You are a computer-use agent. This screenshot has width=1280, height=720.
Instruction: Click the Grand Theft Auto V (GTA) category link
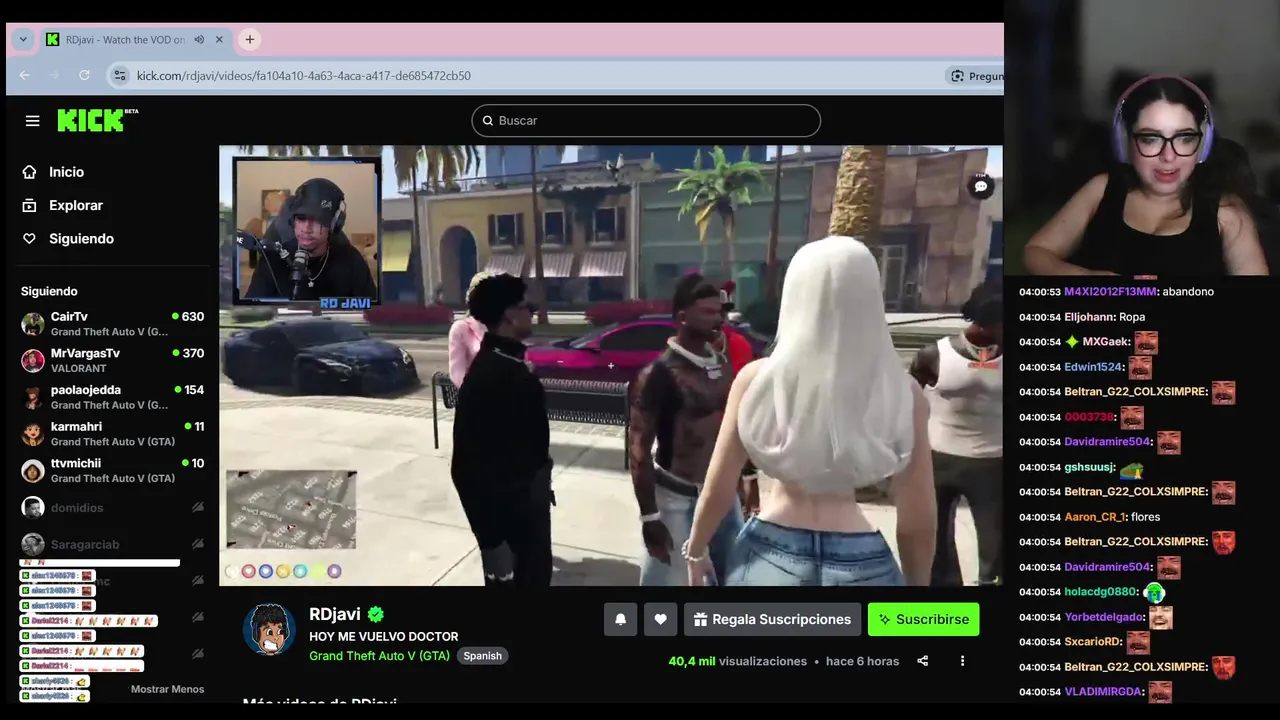tap(379, 656)
